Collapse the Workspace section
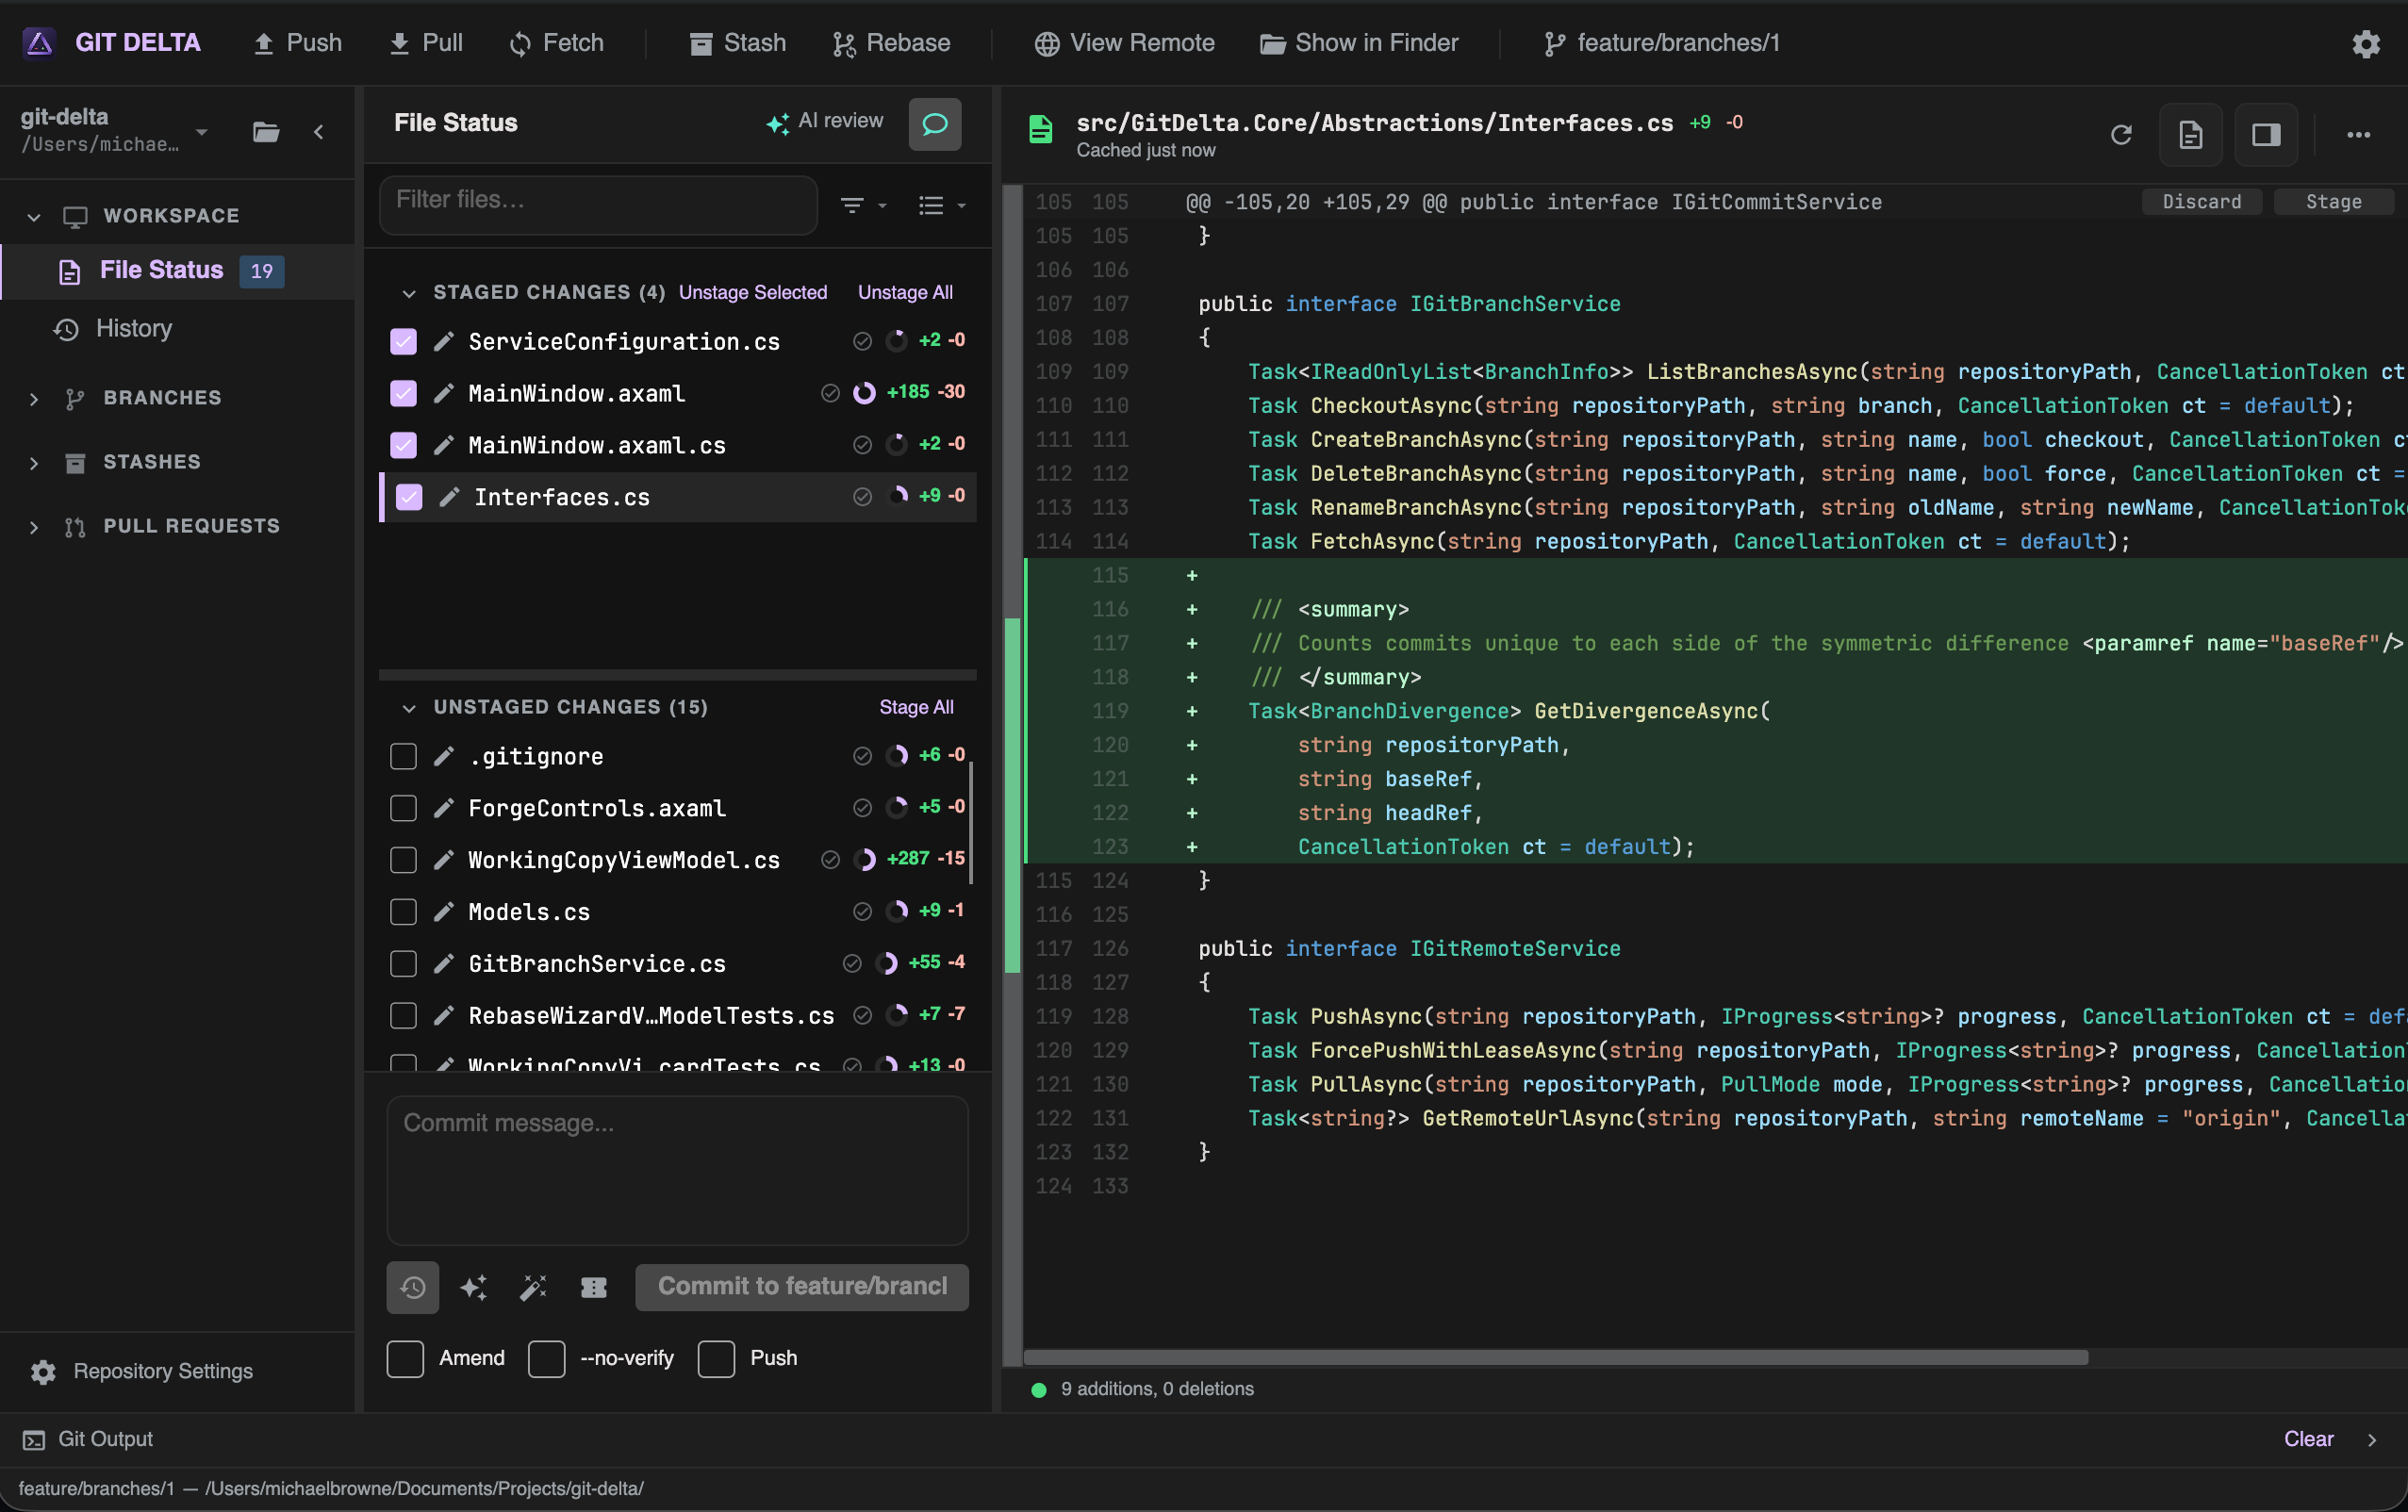Viewport: 2408px width, 1512px height. click(34, 217)
